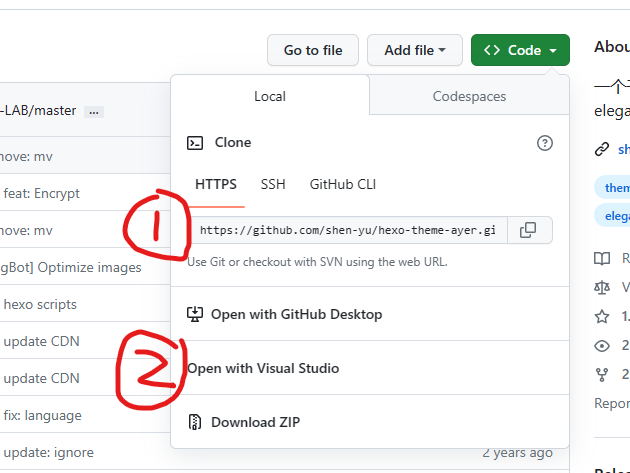Select the HTTPS clone tab
This screenshot has width=630, height=473.
tap(216, 184)
